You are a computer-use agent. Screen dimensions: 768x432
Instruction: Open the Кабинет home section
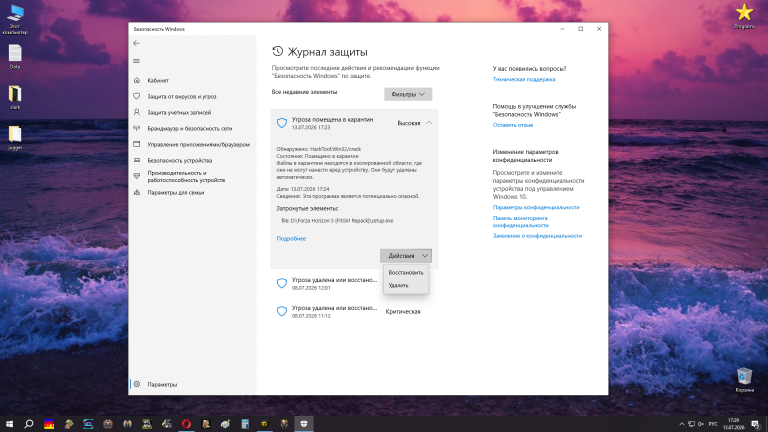coord(158,80)
